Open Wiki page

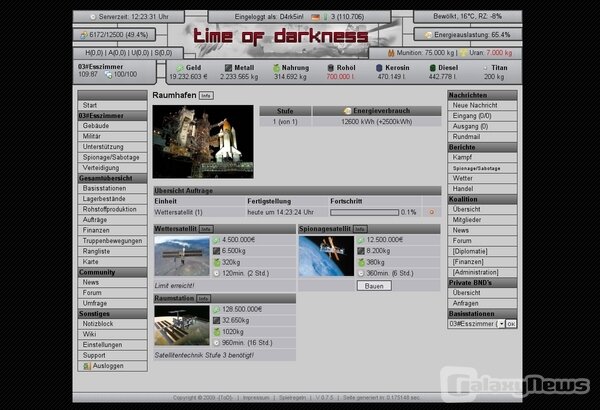pyautogui.click(x=112, y=334)
